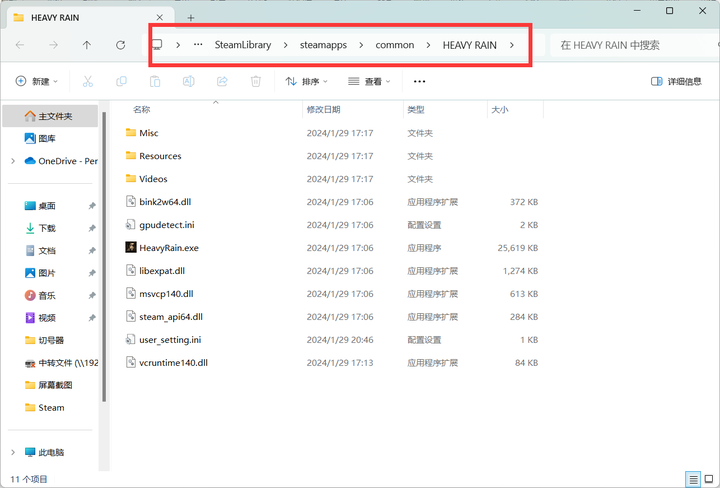Click the Rename icon in toolbar

click(188, 81)
